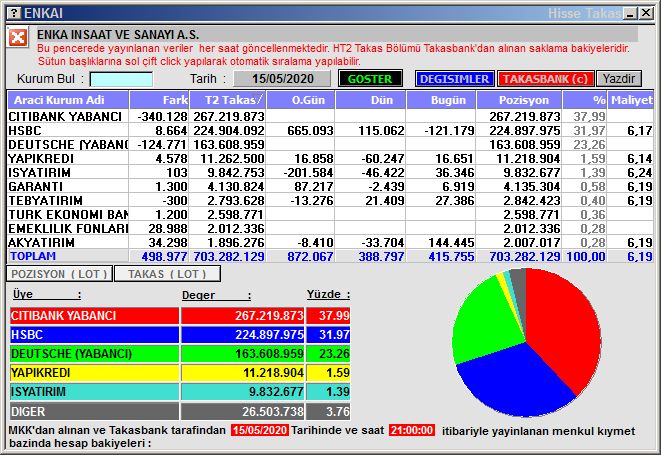Sort by % column header
661x455 pixels.
pyautogui.click(x=585, y=100)
